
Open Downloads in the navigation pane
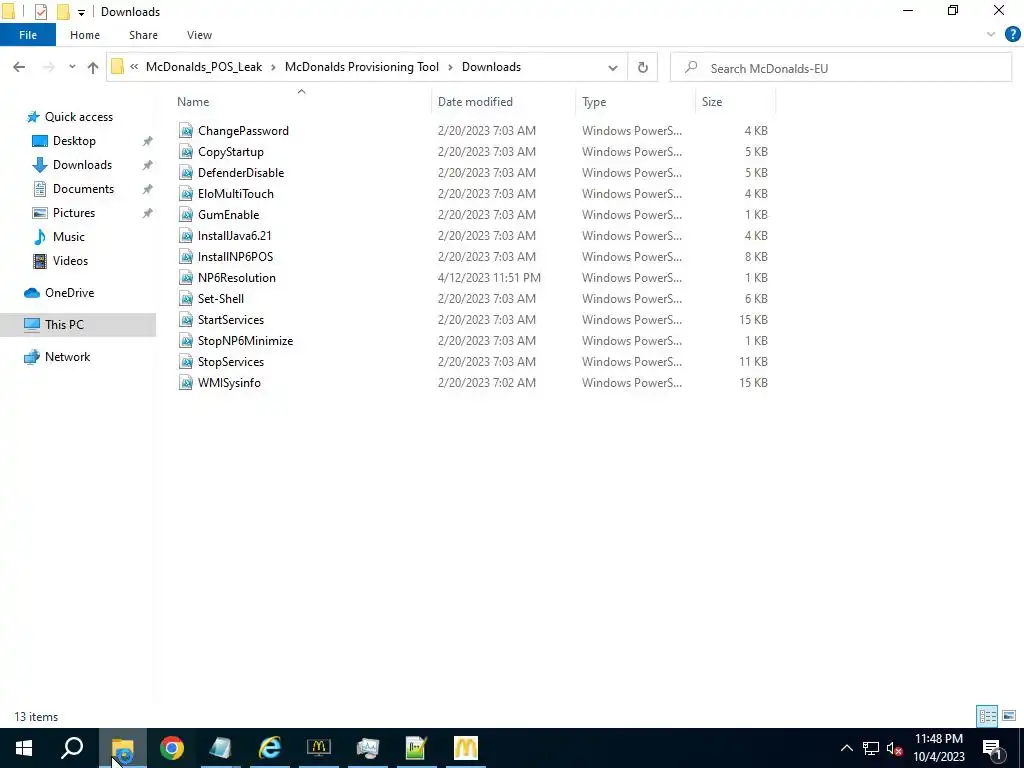[82, 165]
